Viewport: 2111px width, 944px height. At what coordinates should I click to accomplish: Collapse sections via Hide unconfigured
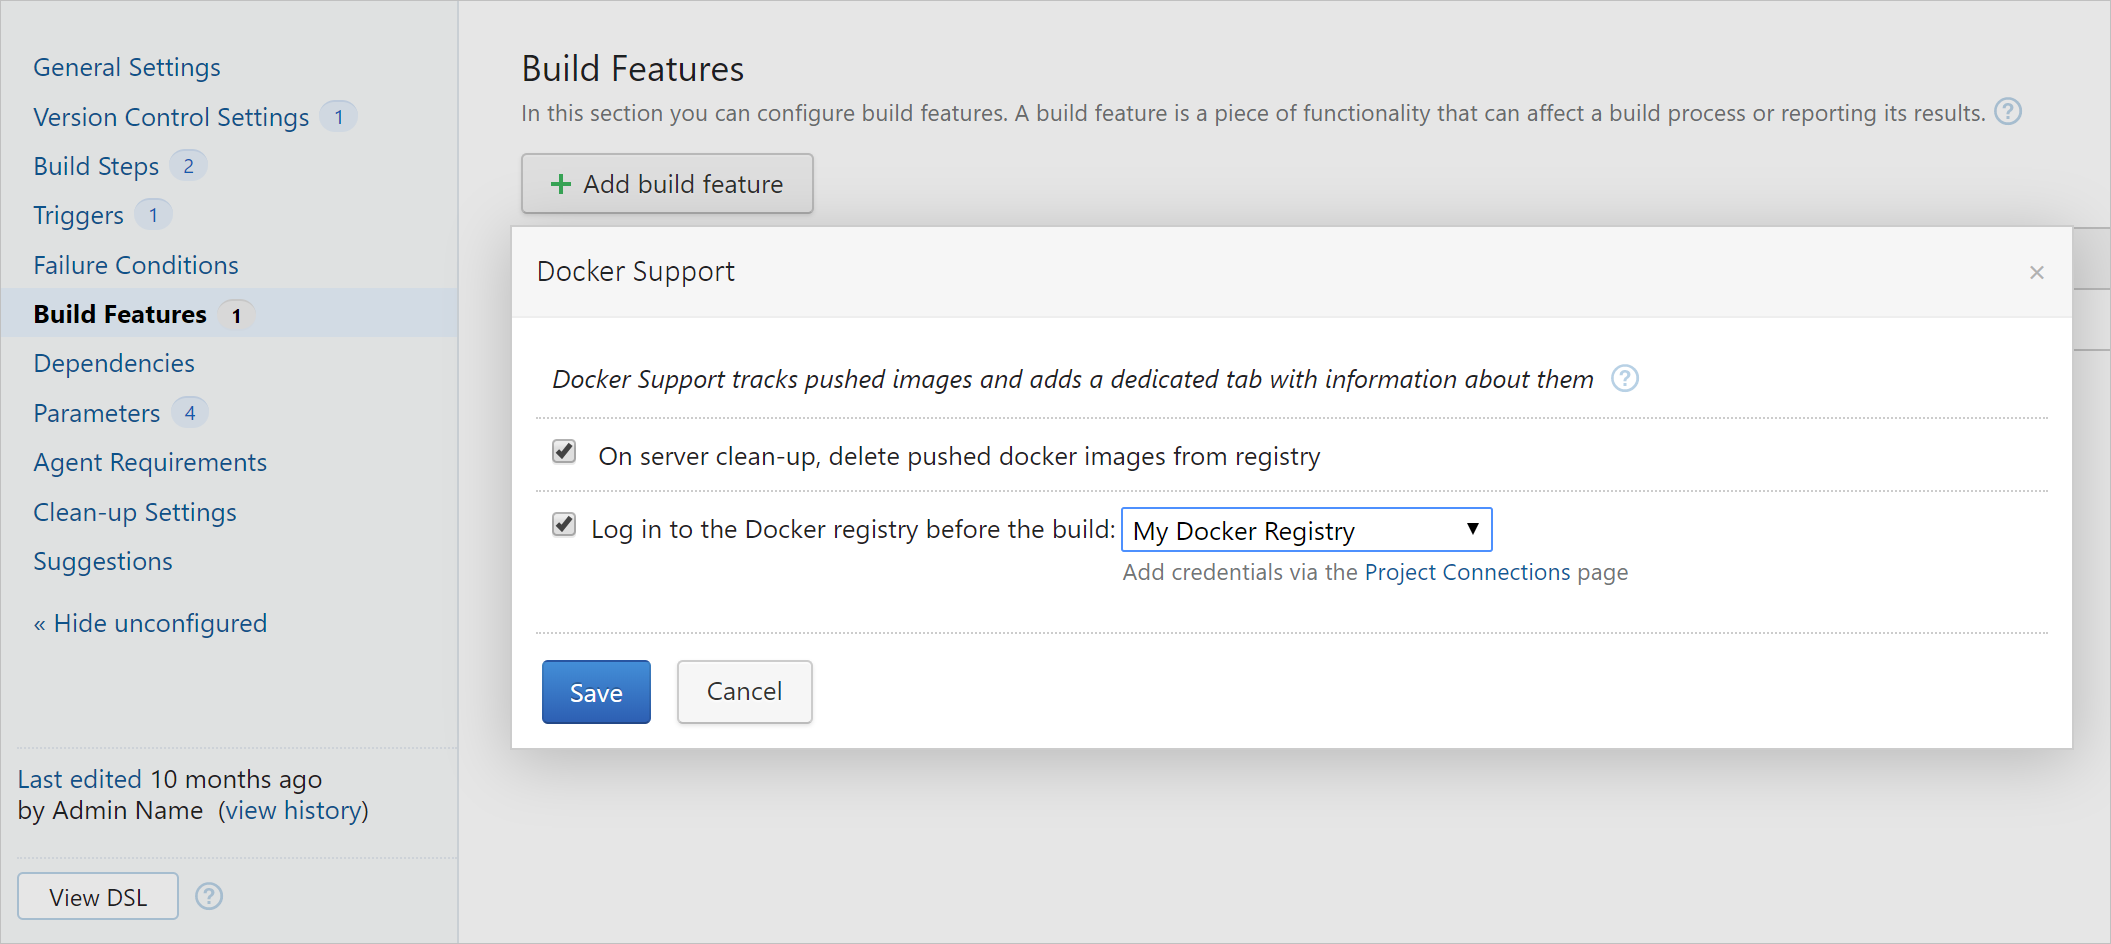tap(150, 622)
